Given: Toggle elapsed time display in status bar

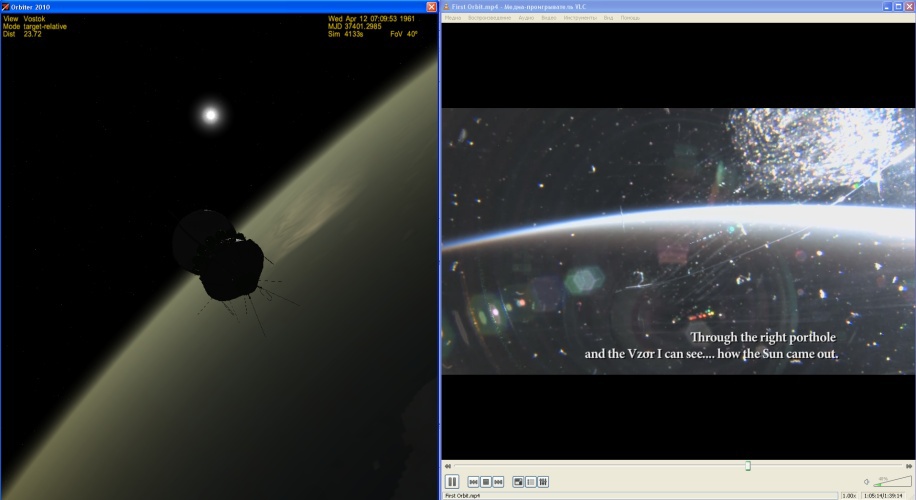Looking at the screenshot, I should (x=886, y=496).
